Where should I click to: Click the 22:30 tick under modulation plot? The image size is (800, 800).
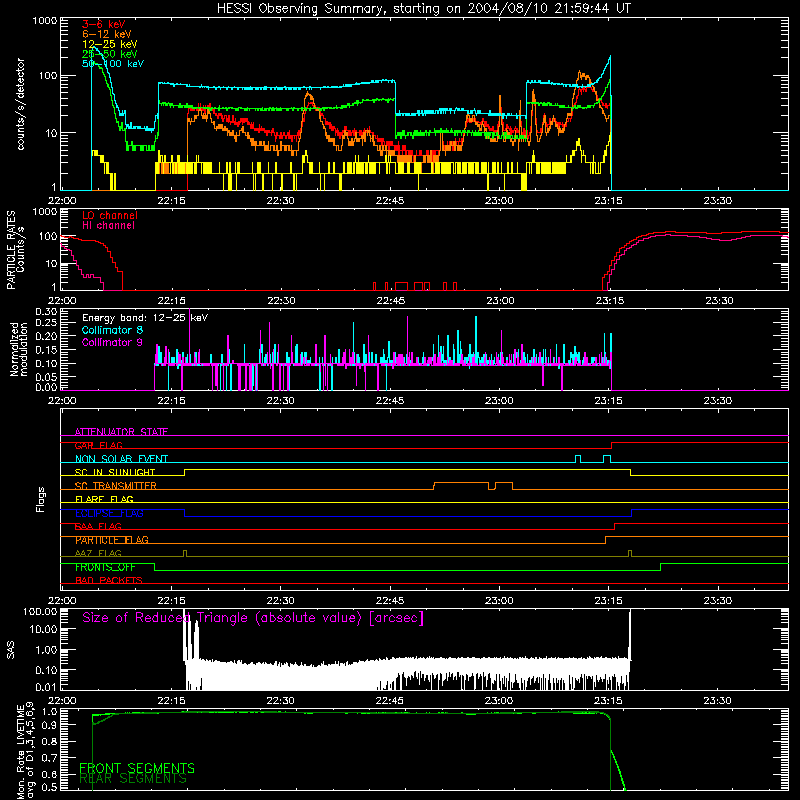(281, 401)
